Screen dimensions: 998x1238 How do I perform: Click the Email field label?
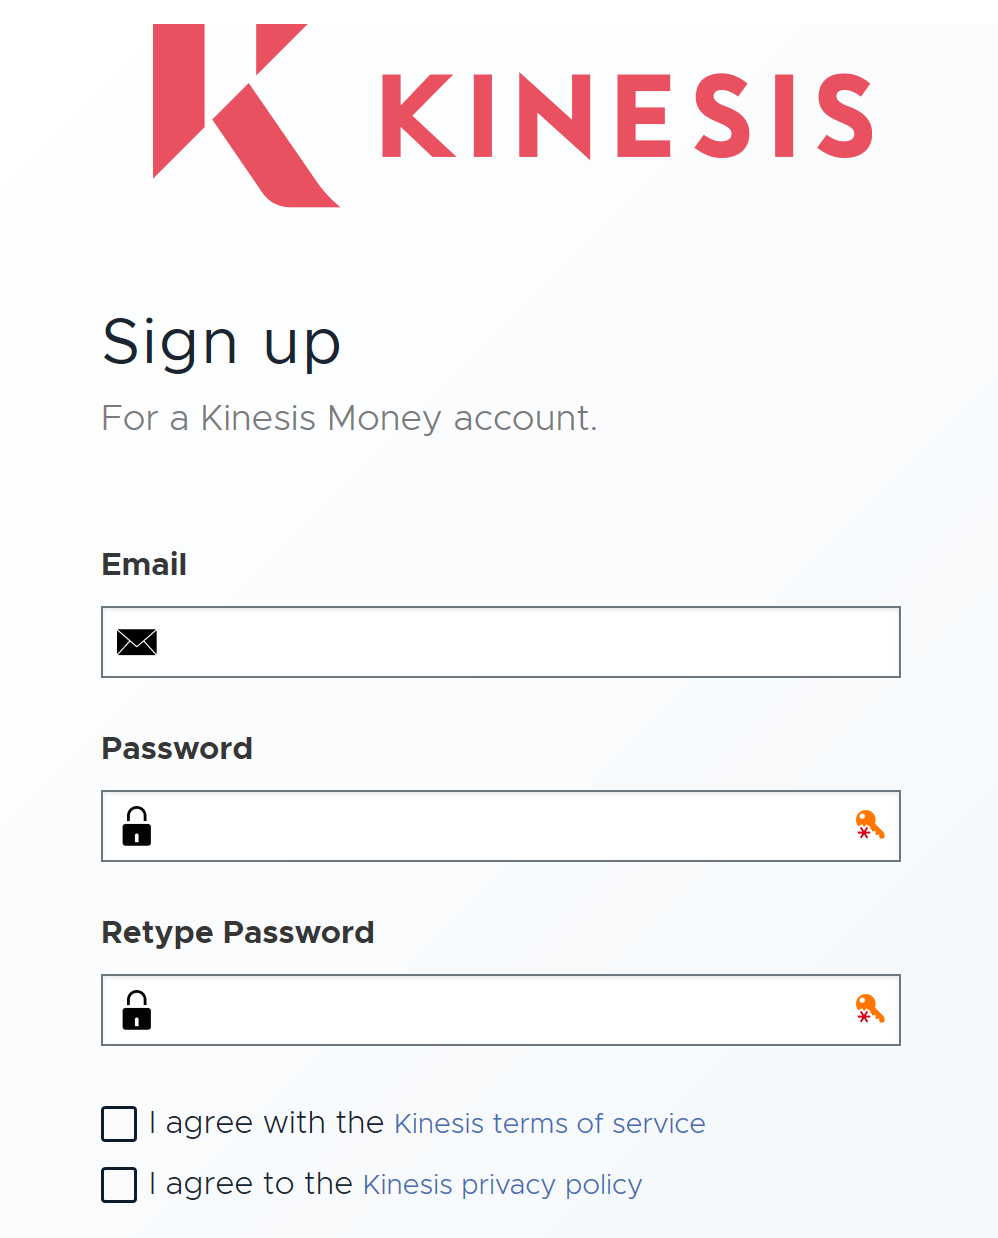(x=144, y=564)
